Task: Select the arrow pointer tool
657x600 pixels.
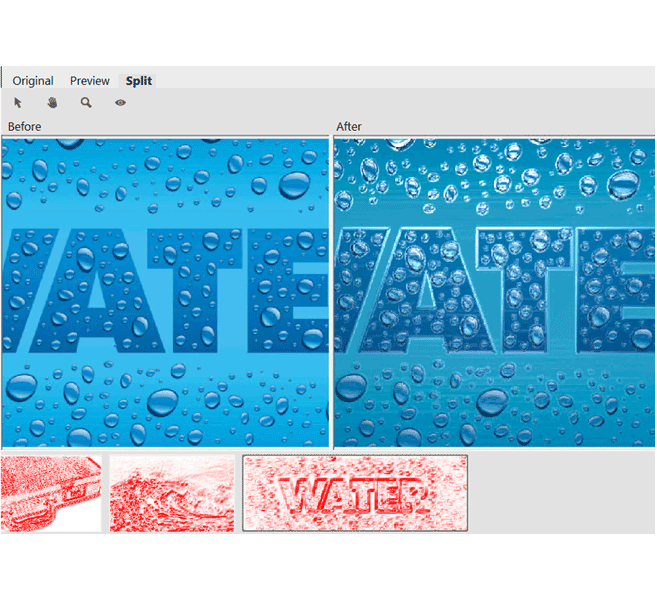Action: [x=18, y=102]
